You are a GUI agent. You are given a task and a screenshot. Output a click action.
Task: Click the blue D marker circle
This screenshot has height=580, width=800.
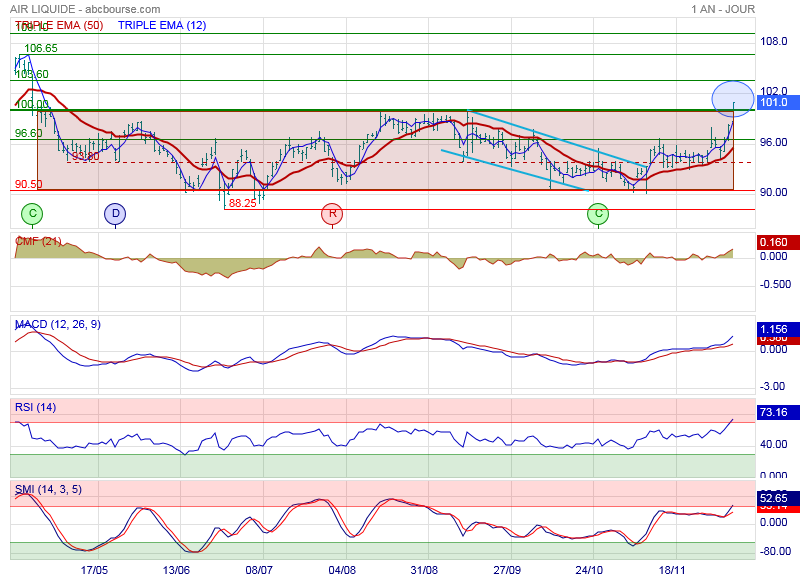[x=116, y=213]
